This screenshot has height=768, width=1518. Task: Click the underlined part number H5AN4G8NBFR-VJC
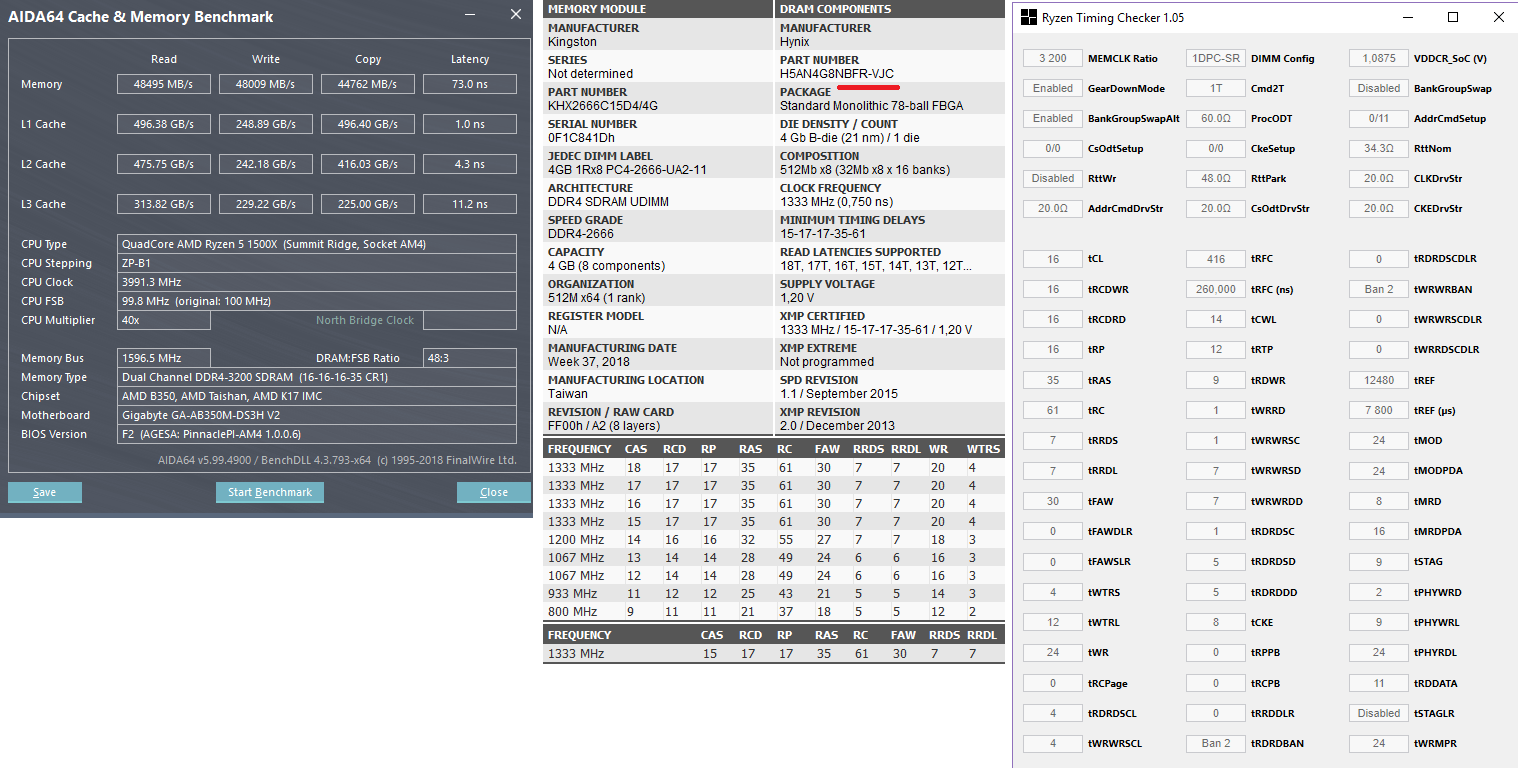(837, 74)
